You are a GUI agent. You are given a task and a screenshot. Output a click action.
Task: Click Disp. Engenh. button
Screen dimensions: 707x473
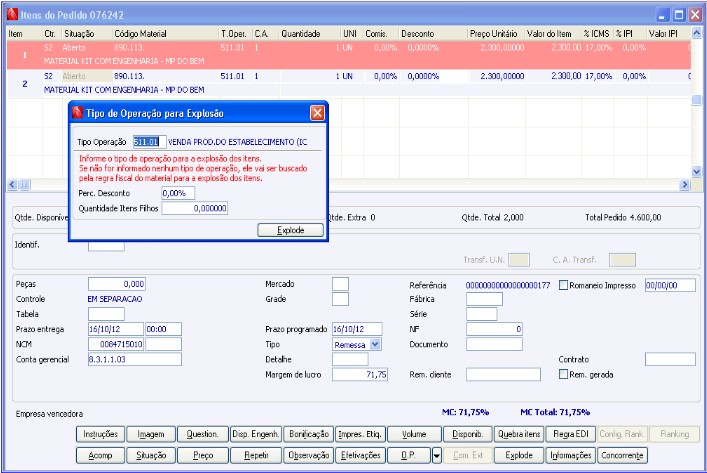click(256, 434)
